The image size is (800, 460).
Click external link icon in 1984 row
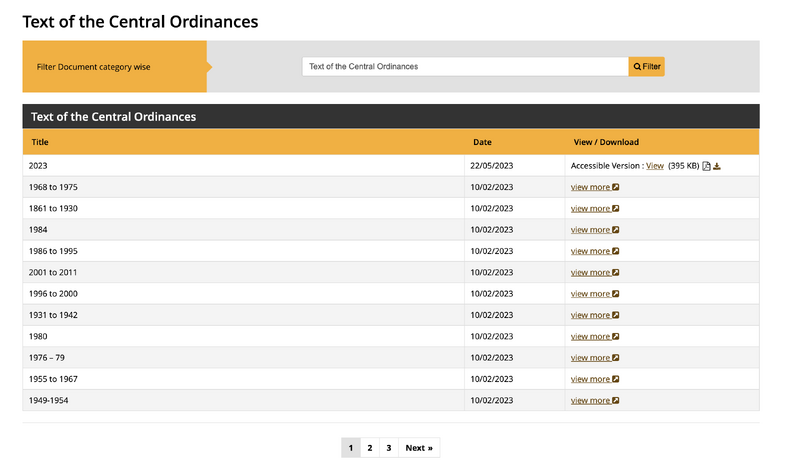point(616,230)
